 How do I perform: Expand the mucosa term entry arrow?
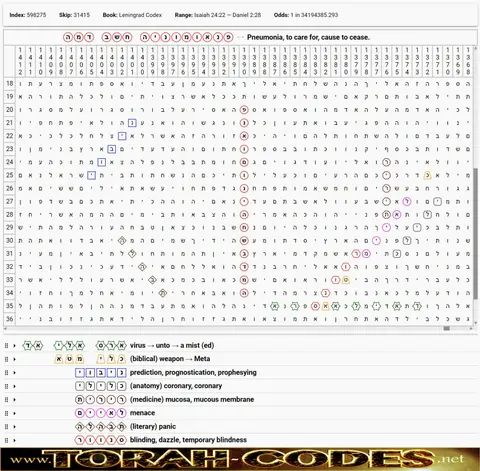[x=14, y=400]
